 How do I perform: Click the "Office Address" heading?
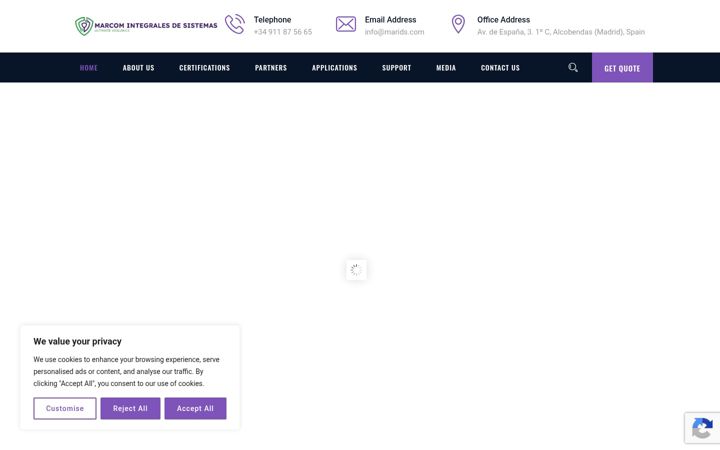[503, 20]
